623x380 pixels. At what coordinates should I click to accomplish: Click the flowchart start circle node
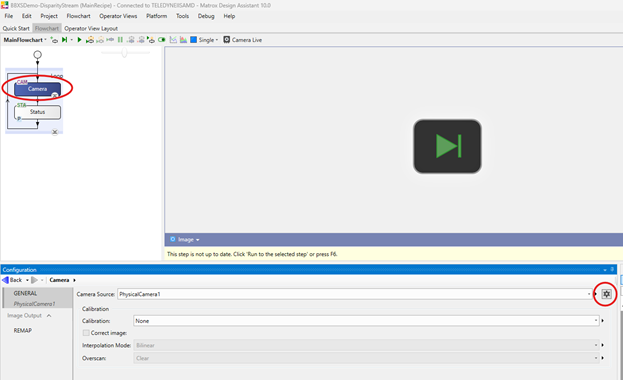tap(37, 54)
